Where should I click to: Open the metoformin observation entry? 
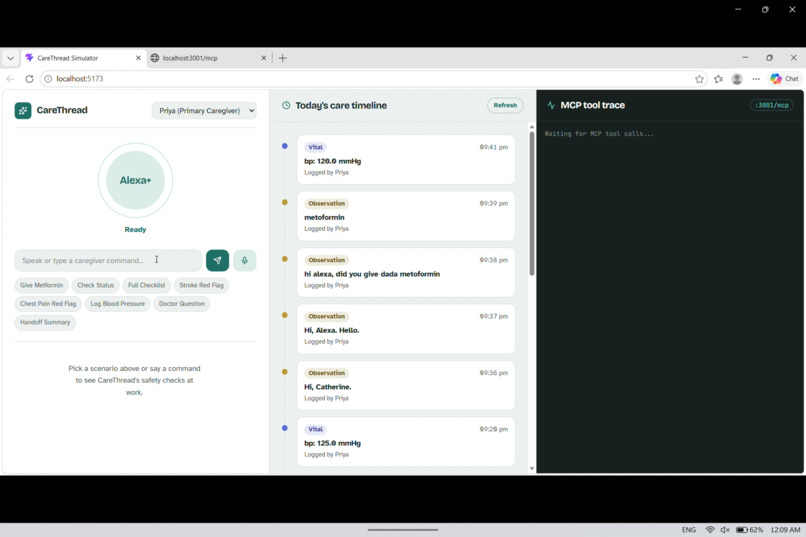coord(406,216)
